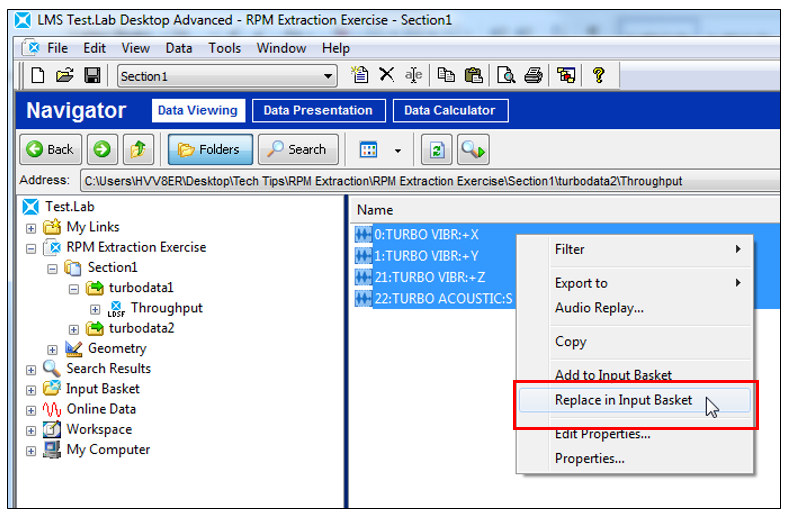Open the Views dropdown arrow

(397, 151)
